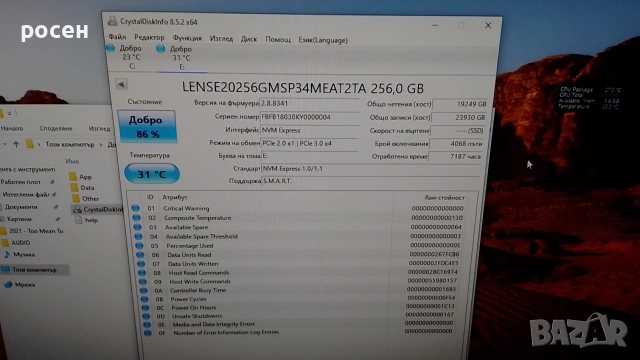Open the Изглед menu in CrystalDiskInfo
The image size is (640, 360).
(x=221, y=39)
